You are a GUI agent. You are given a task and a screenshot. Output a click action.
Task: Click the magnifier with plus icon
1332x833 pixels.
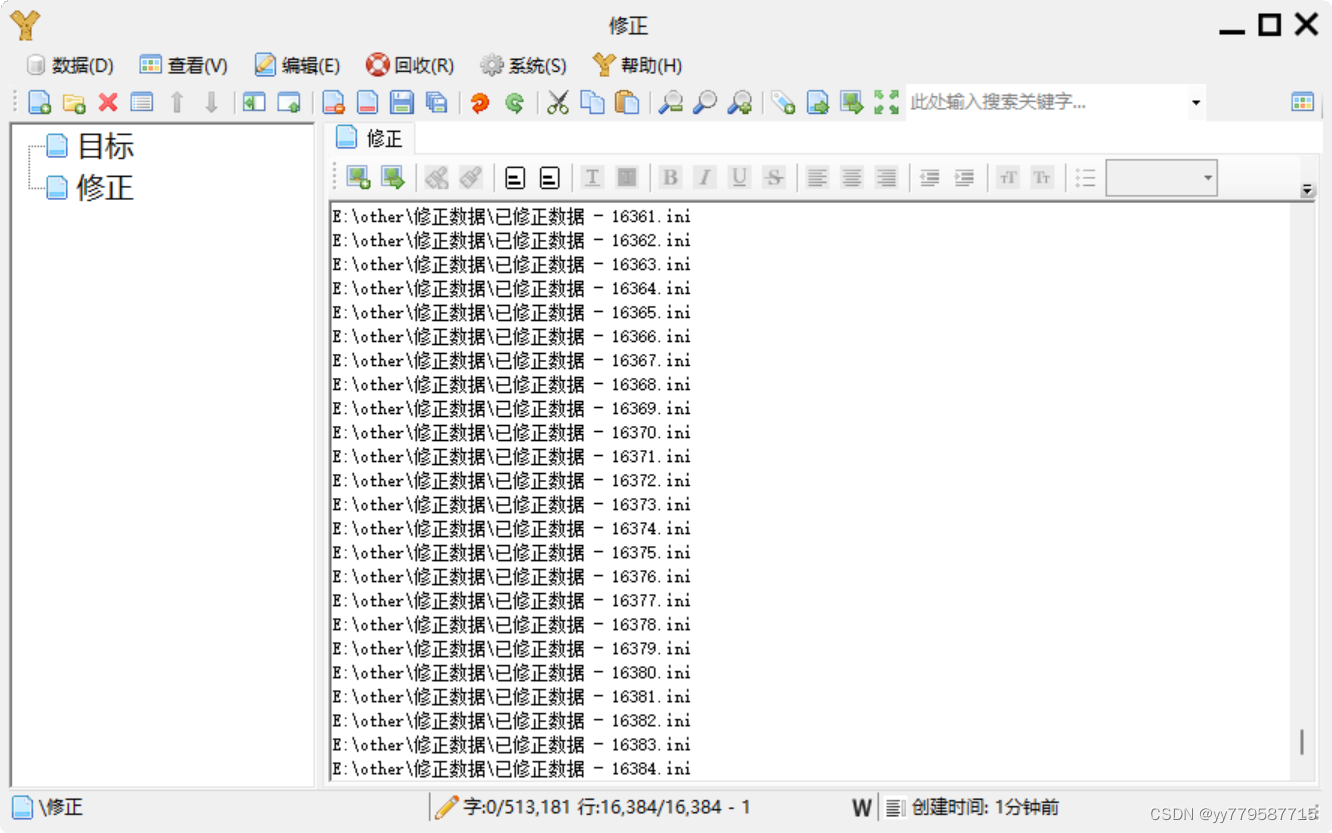click(739, 102)
